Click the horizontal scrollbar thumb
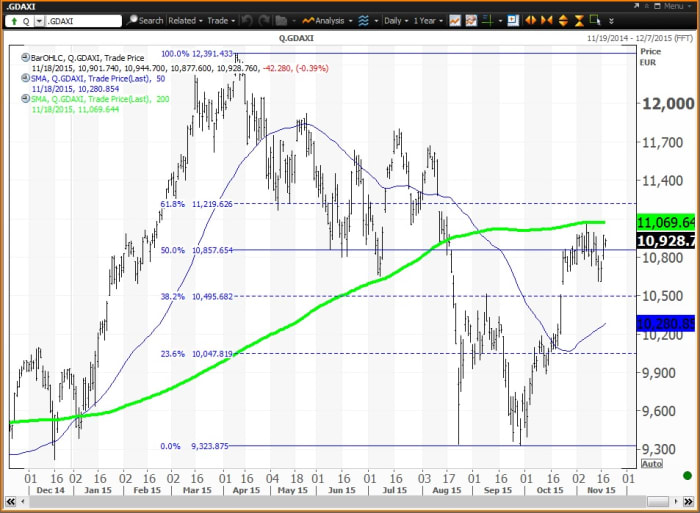Viewport: 700px width, 513px height. click(658, 501)
